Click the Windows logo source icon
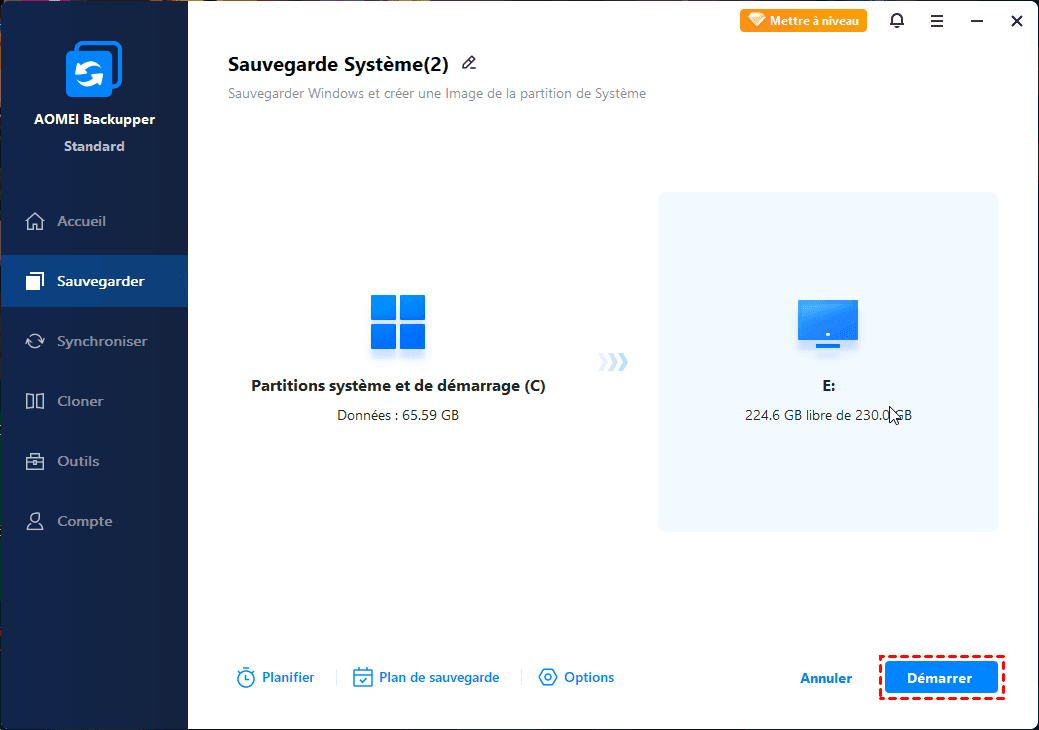This screenshot has width=1039, height=730. click(x=398, y=322)
